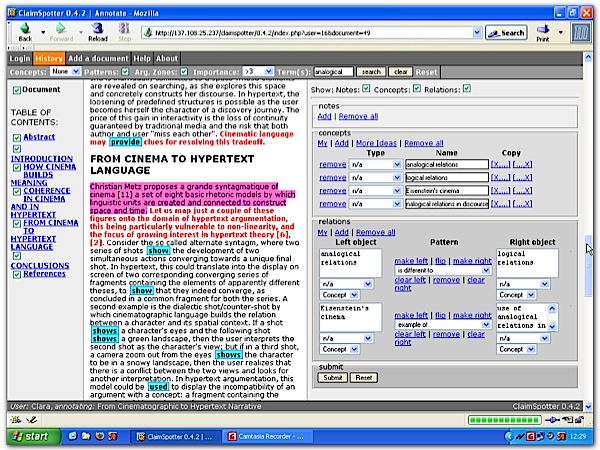Open the Importance dropdown

[258, 72]
